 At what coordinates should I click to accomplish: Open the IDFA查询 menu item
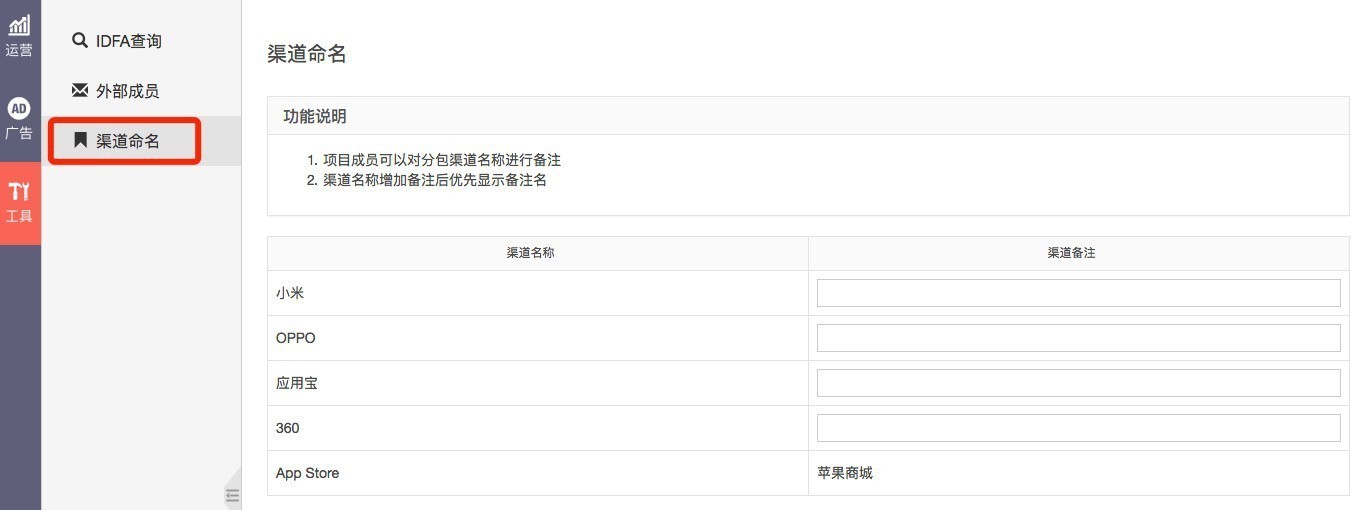tap(128, 41)
